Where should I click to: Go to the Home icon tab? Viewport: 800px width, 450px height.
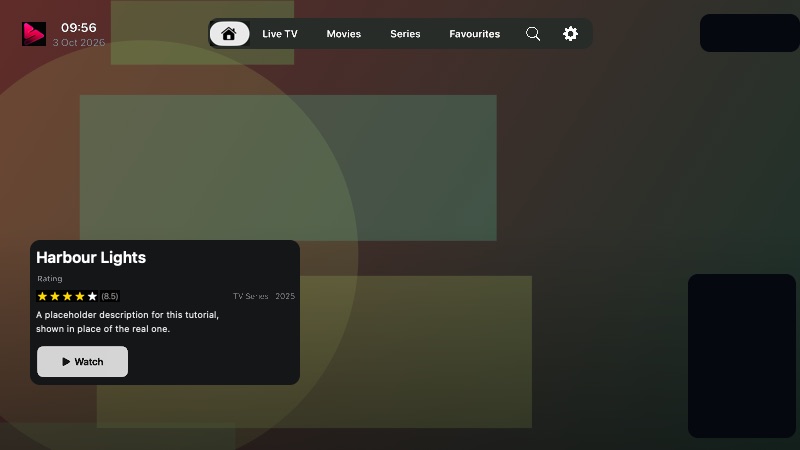pos(229,34)
